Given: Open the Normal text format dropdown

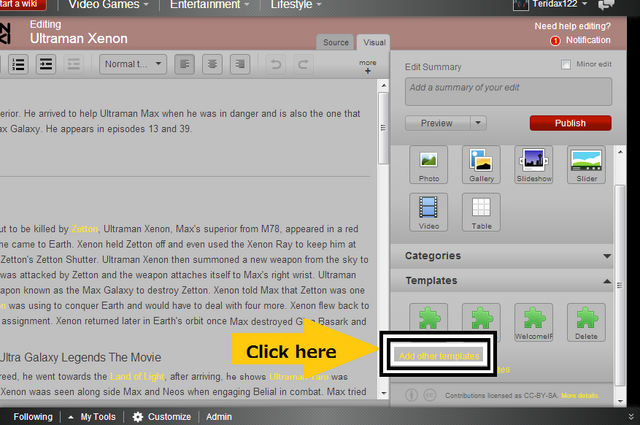Looking at the screenshot, I should click(133, 64).
